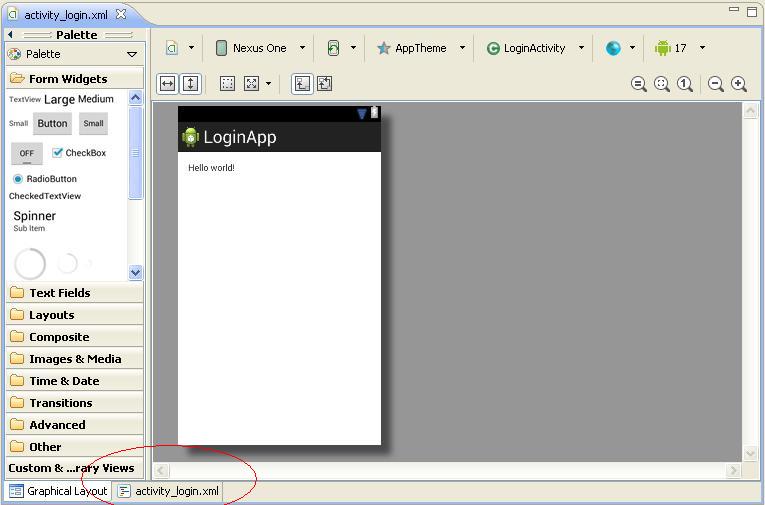Expand the Images & Media category
The height and width of the screenshot is (505, 765).
click(75, 359)
